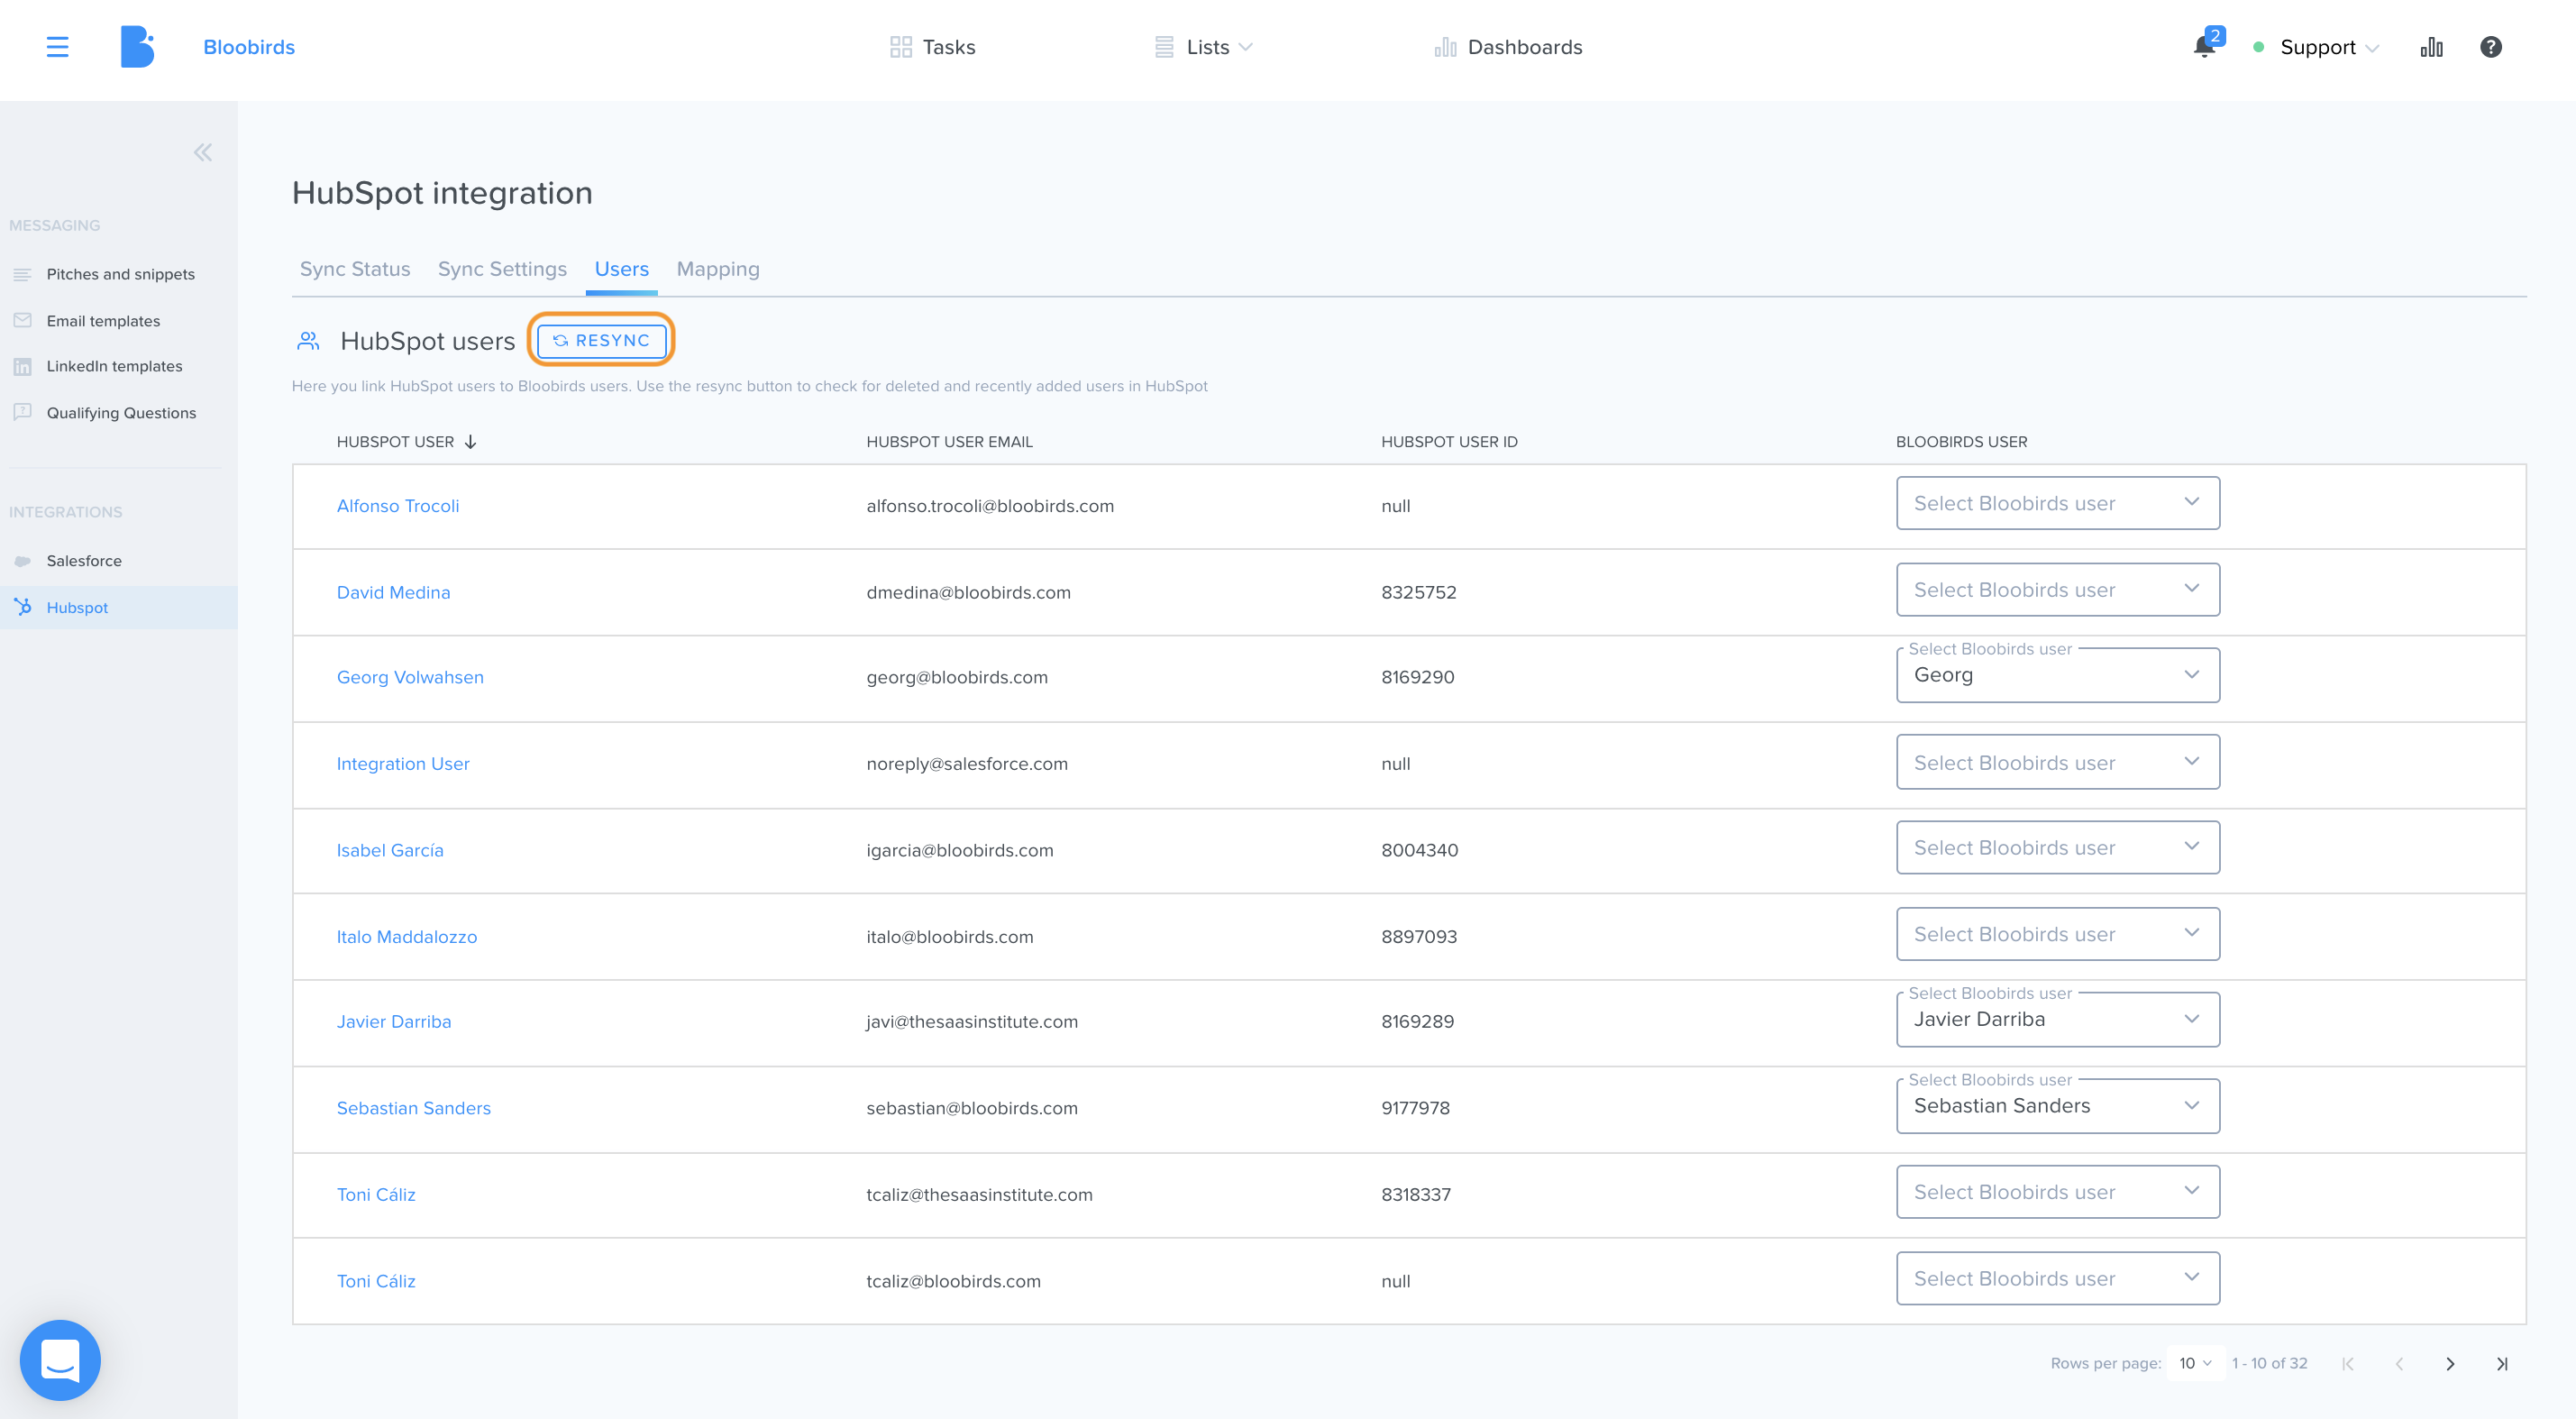The width and height of the screenshot is (2576, 1419).
Task: Open Integration User link
Action: tap(403, 764)
